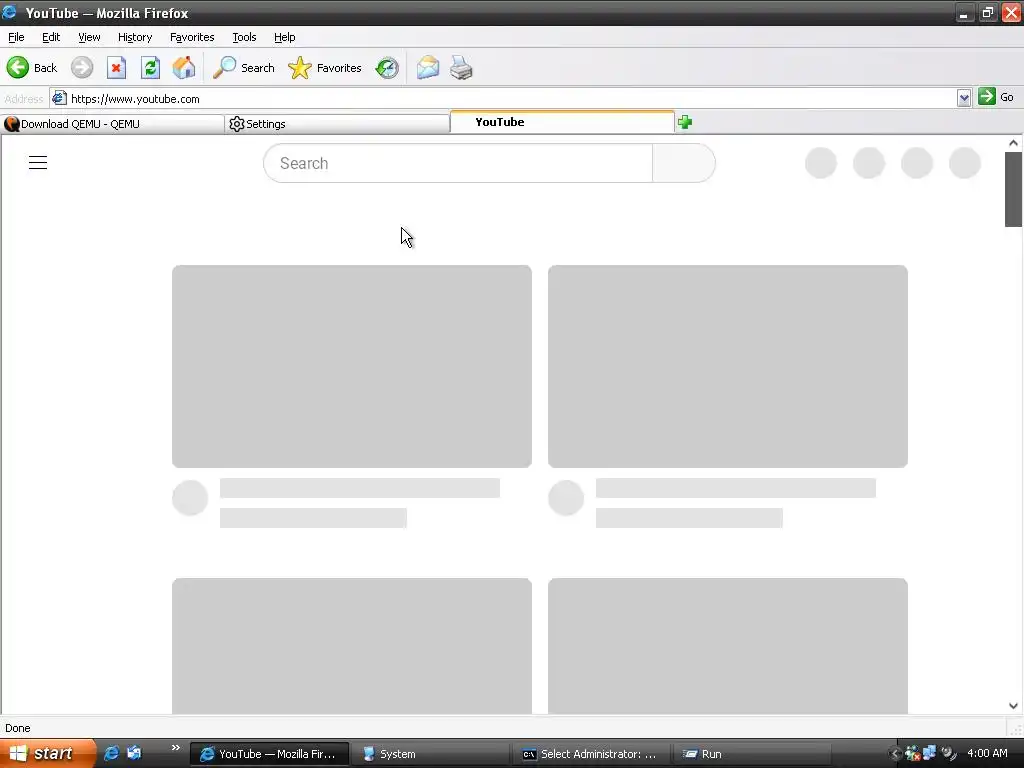Open a new tab with green plus

click(684, 122)
